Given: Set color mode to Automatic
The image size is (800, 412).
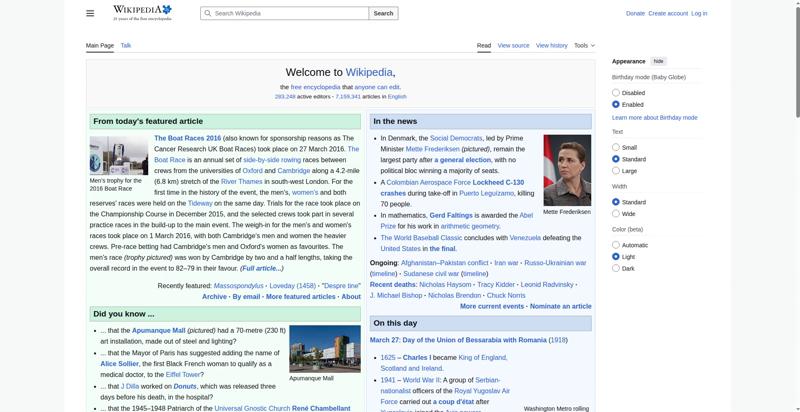Looking at the screenshot, I should [x=616, y=245].
